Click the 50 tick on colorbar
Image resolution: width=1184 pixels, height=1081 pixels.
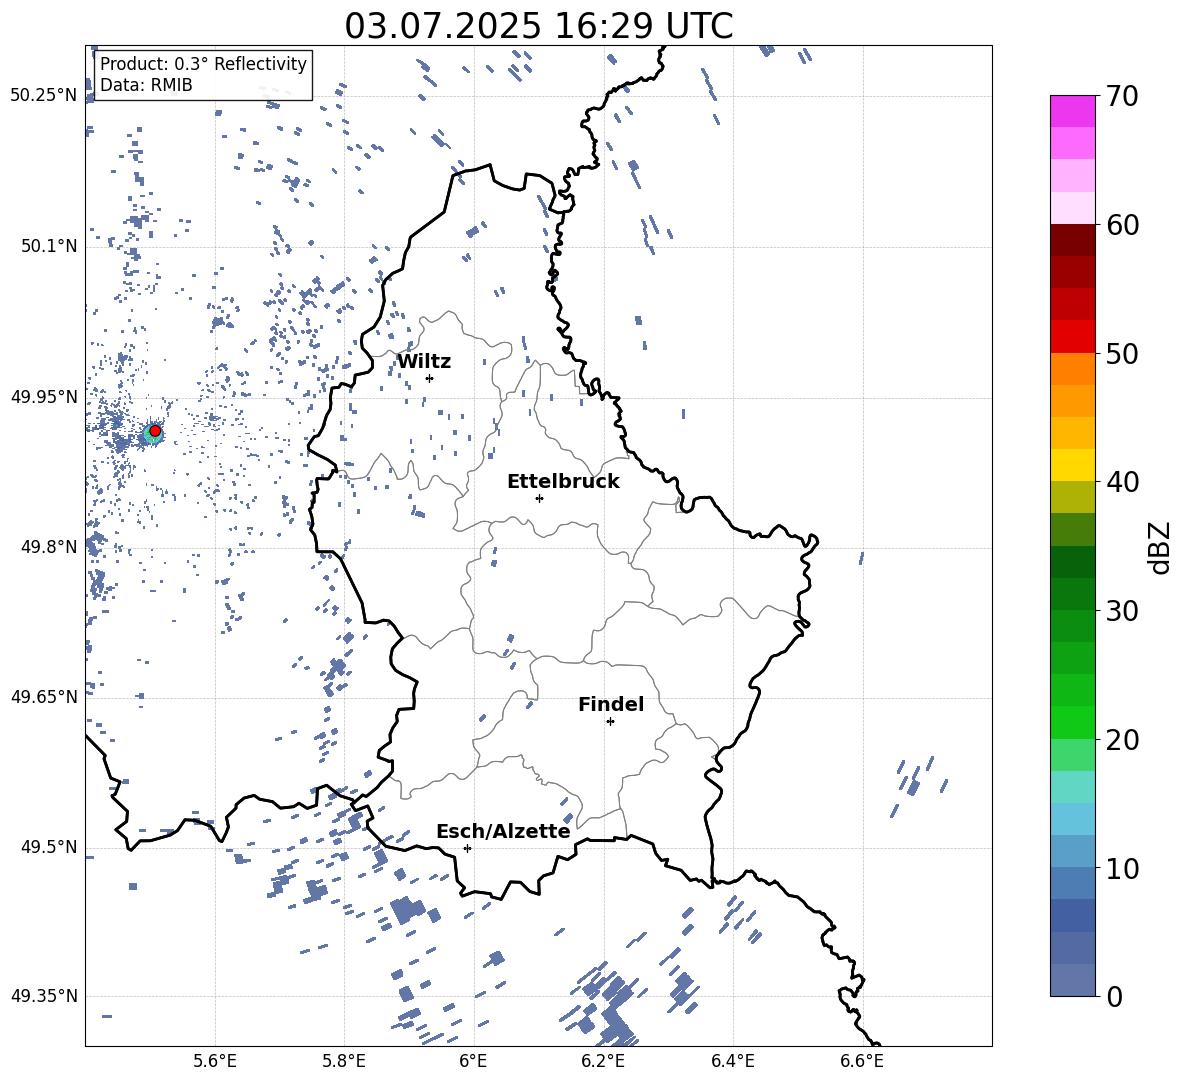pos(1121,354)
